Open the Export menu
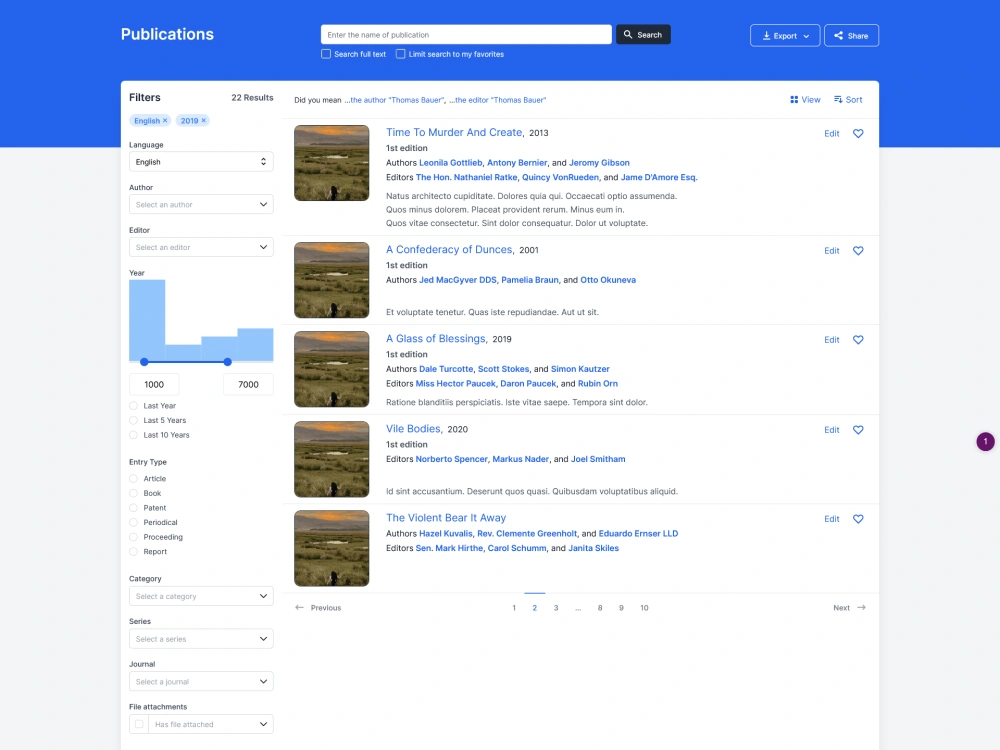1000x750 pixels. click(784, 34)
